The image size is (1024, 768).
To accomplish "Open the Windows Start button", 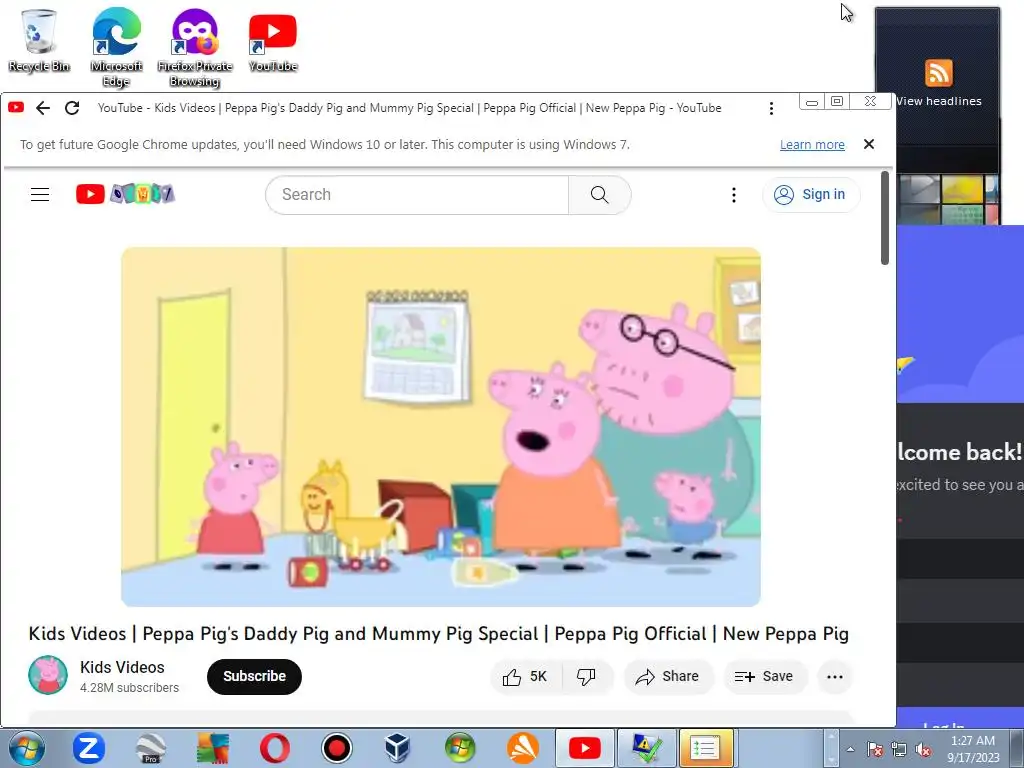I will (x=27, y=748).
